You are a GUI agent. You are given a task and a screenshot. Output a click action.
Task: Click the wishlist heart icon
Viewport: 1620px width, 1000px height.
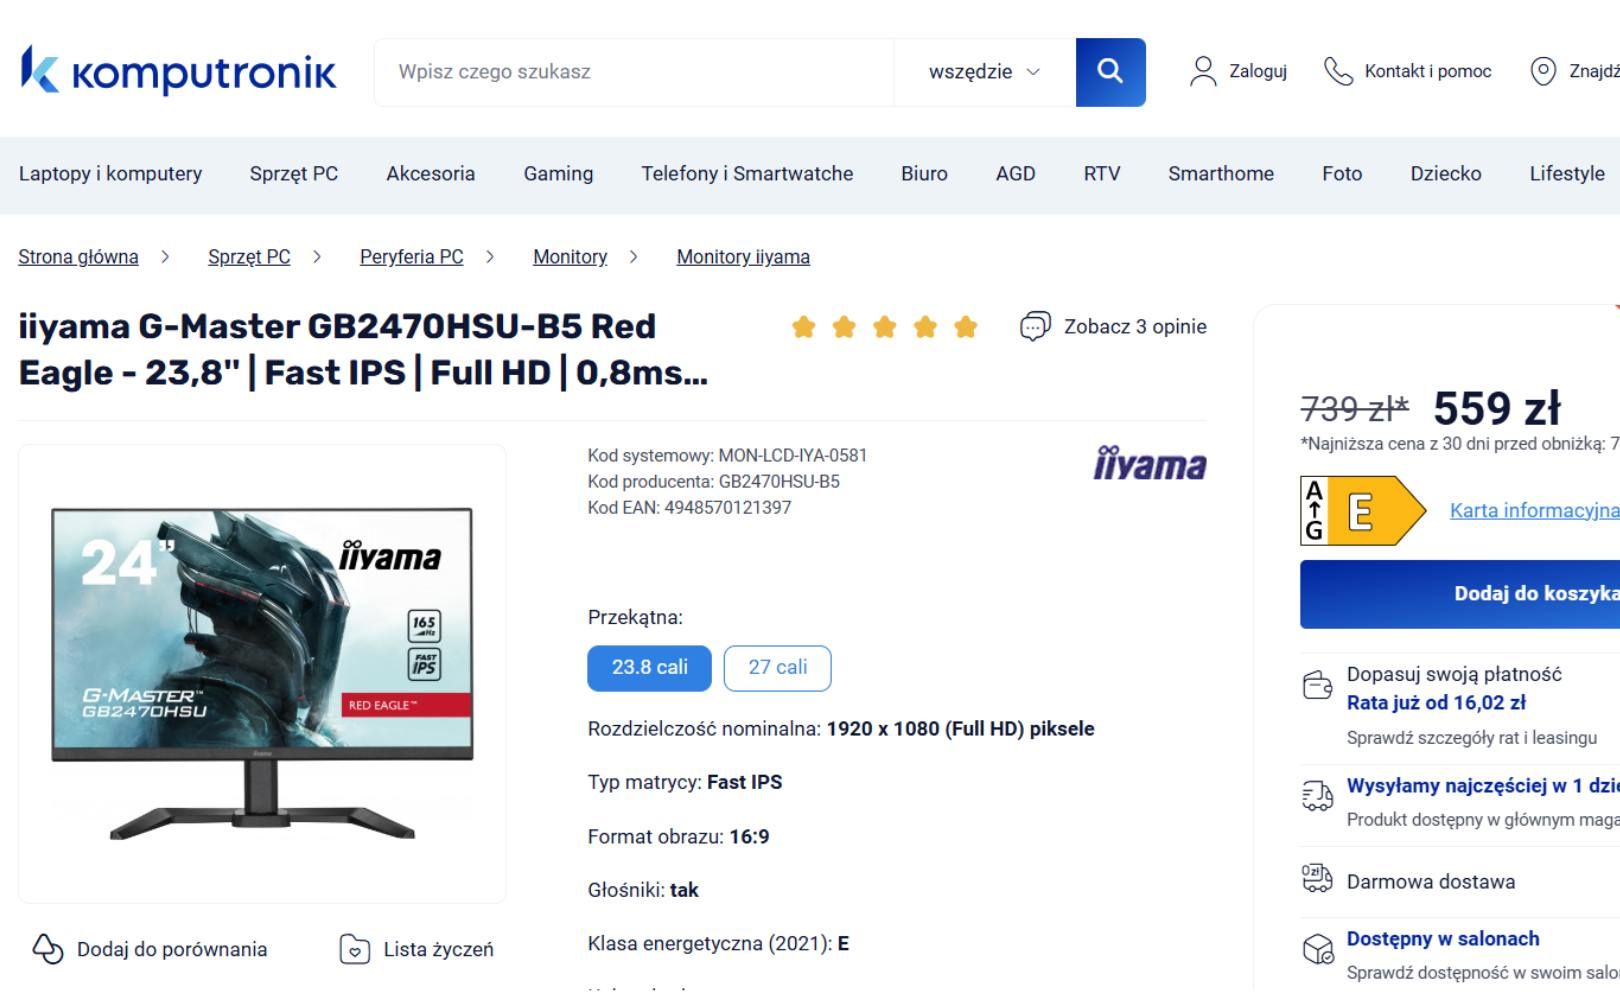[355, 948]
